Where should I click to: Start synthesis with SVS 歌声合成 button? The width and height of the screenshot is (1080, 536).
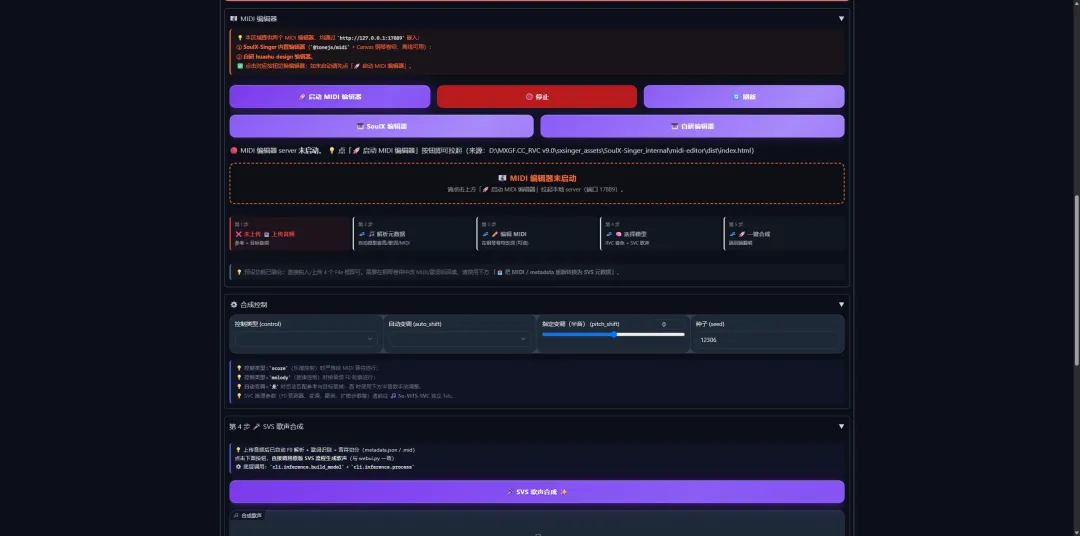(537, 492)
